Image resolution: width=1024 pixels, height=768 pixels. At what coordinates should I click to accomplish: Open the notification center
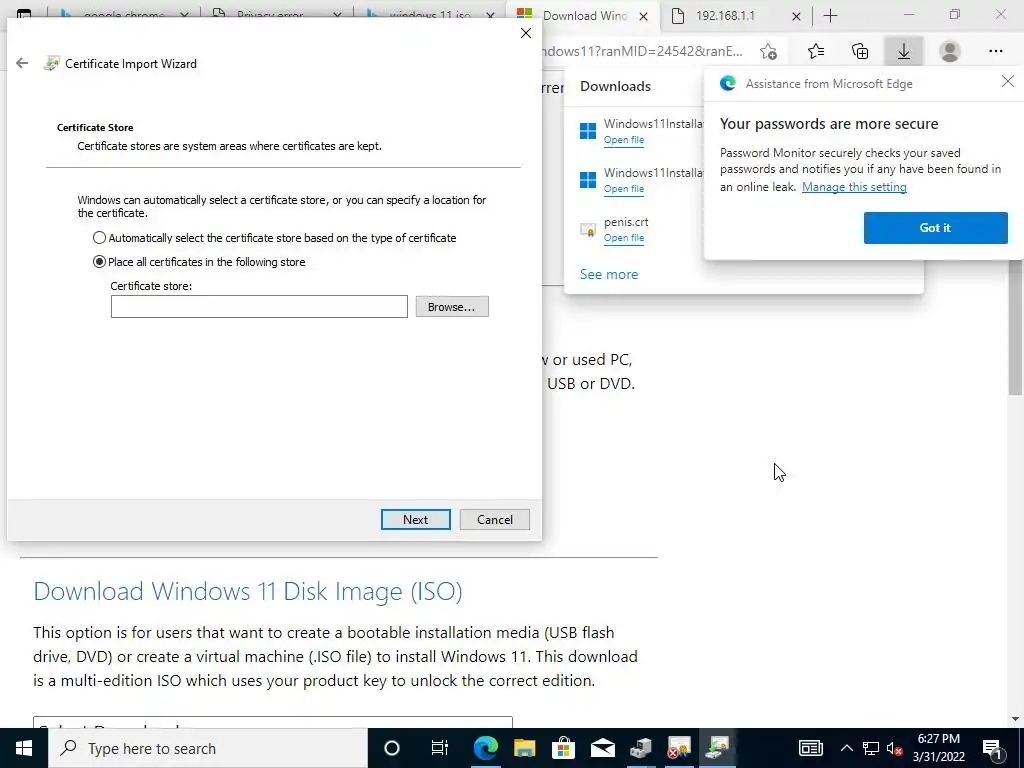point(993,748)
